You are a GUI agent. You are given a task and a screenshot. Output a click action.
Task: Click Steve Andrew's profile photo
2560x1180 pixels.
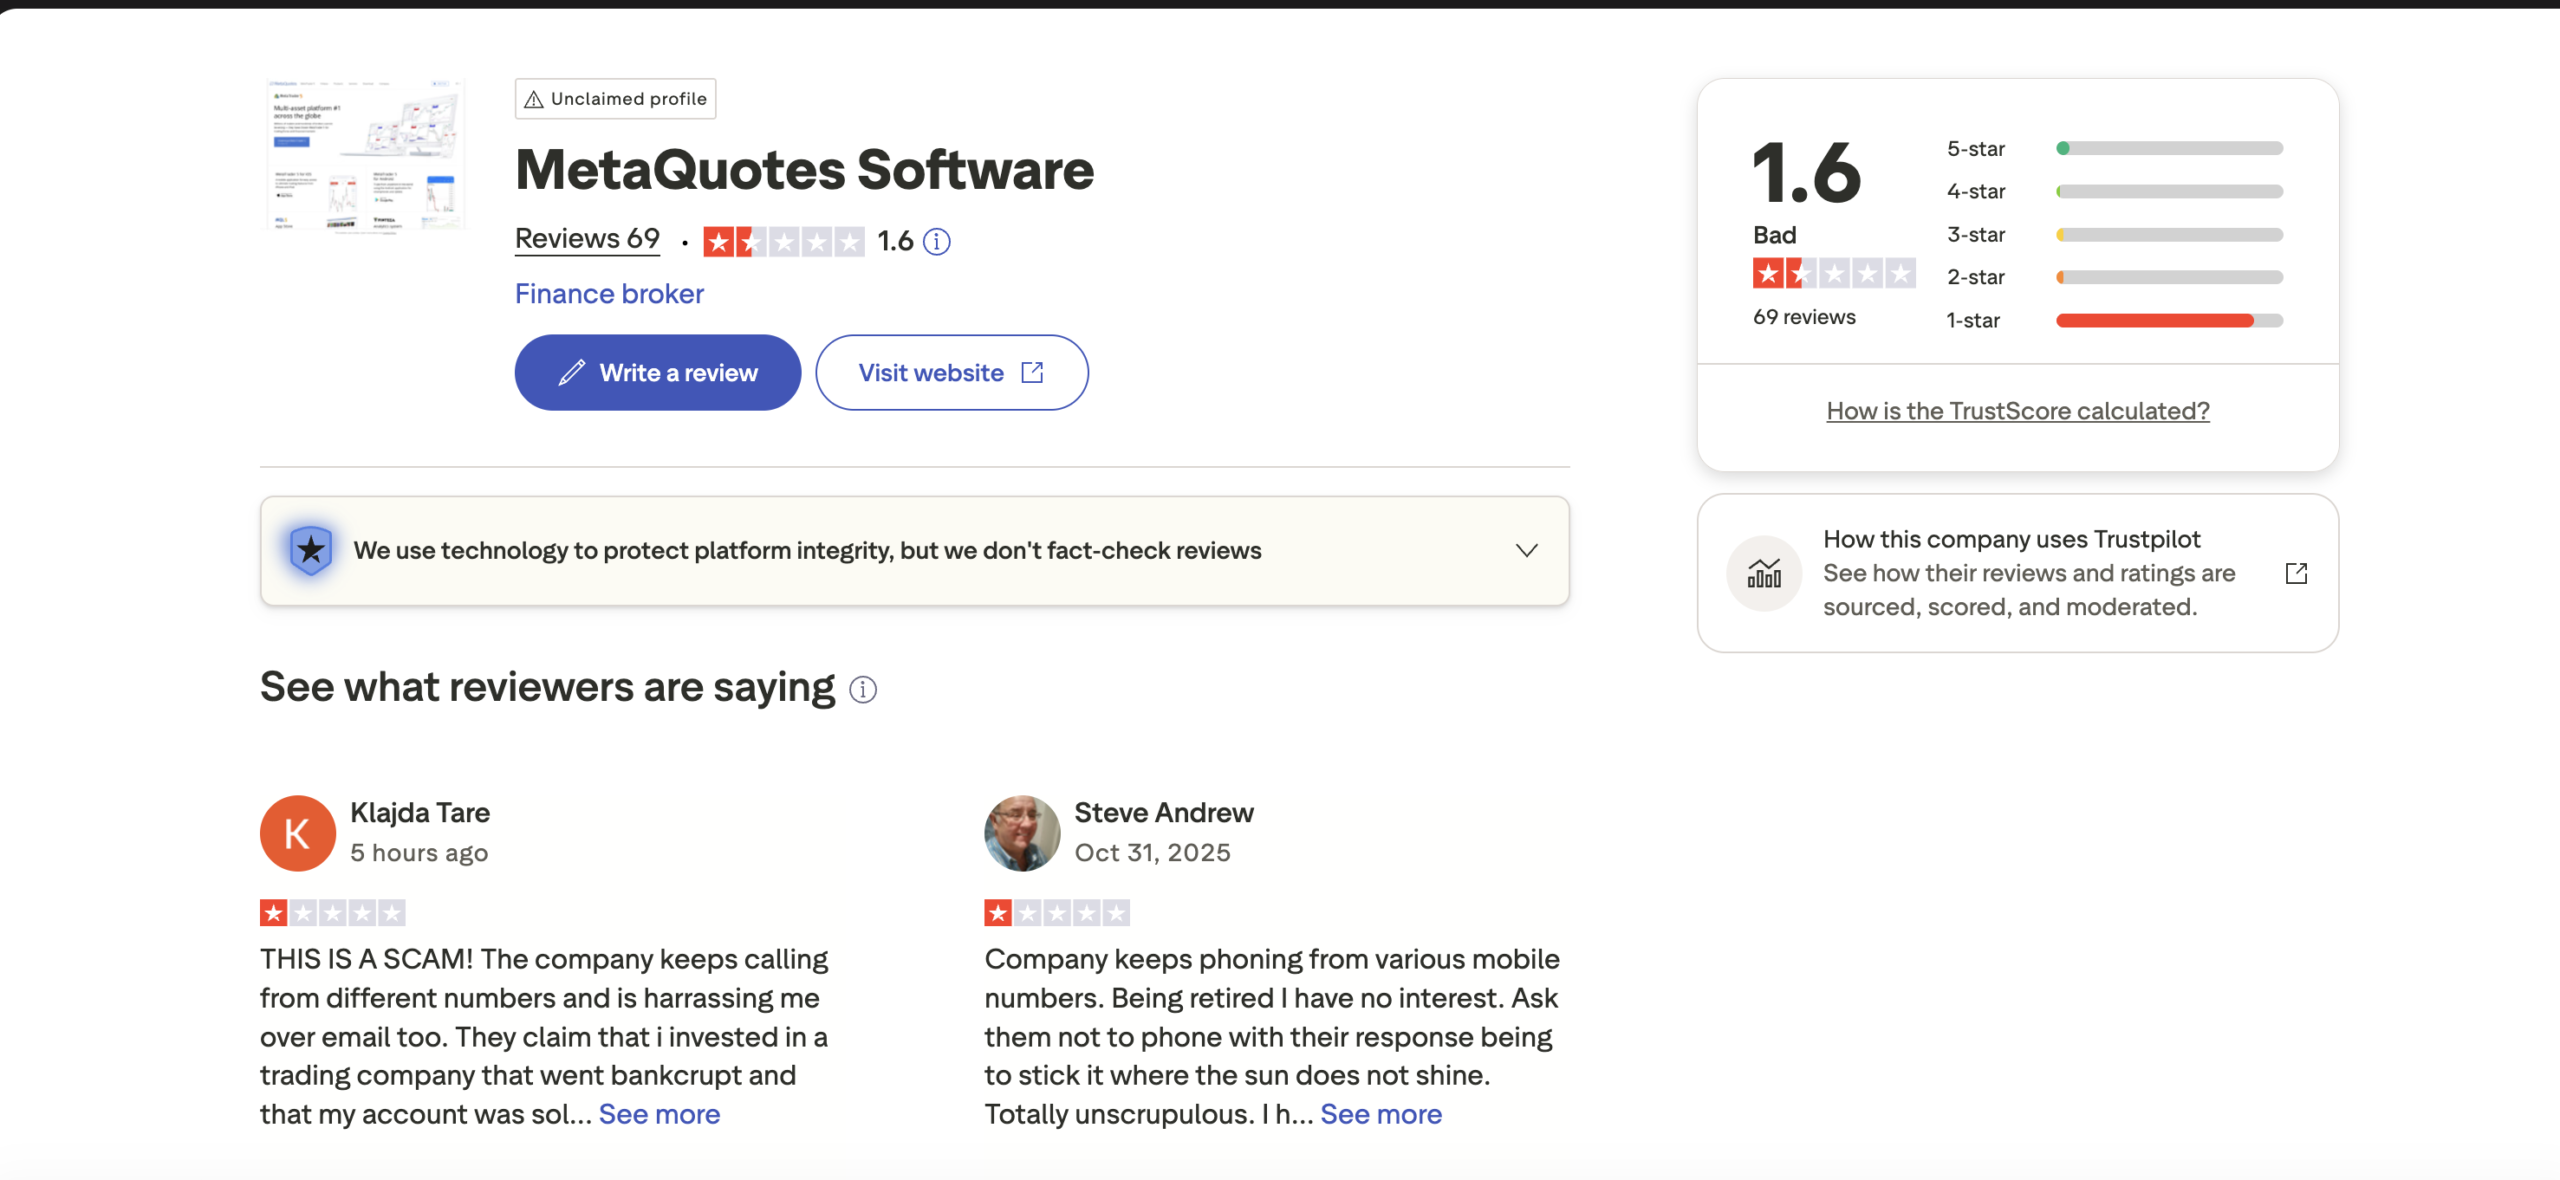[x=1022, y=833]
